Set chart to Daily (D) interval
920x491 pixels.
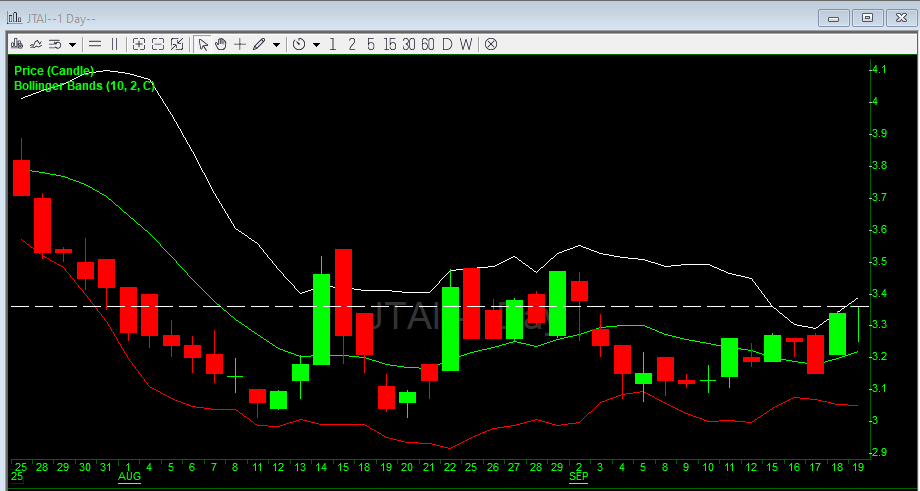447,44
